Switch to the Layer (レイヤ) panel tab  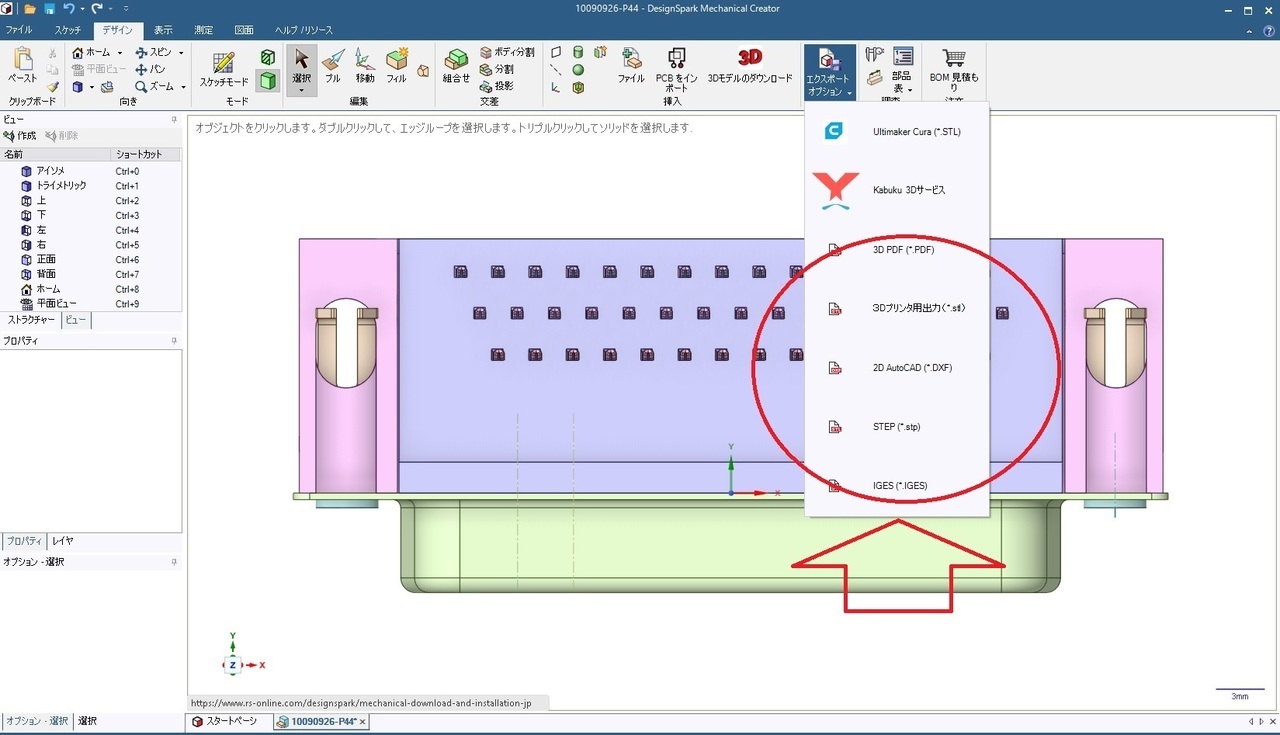63,541
